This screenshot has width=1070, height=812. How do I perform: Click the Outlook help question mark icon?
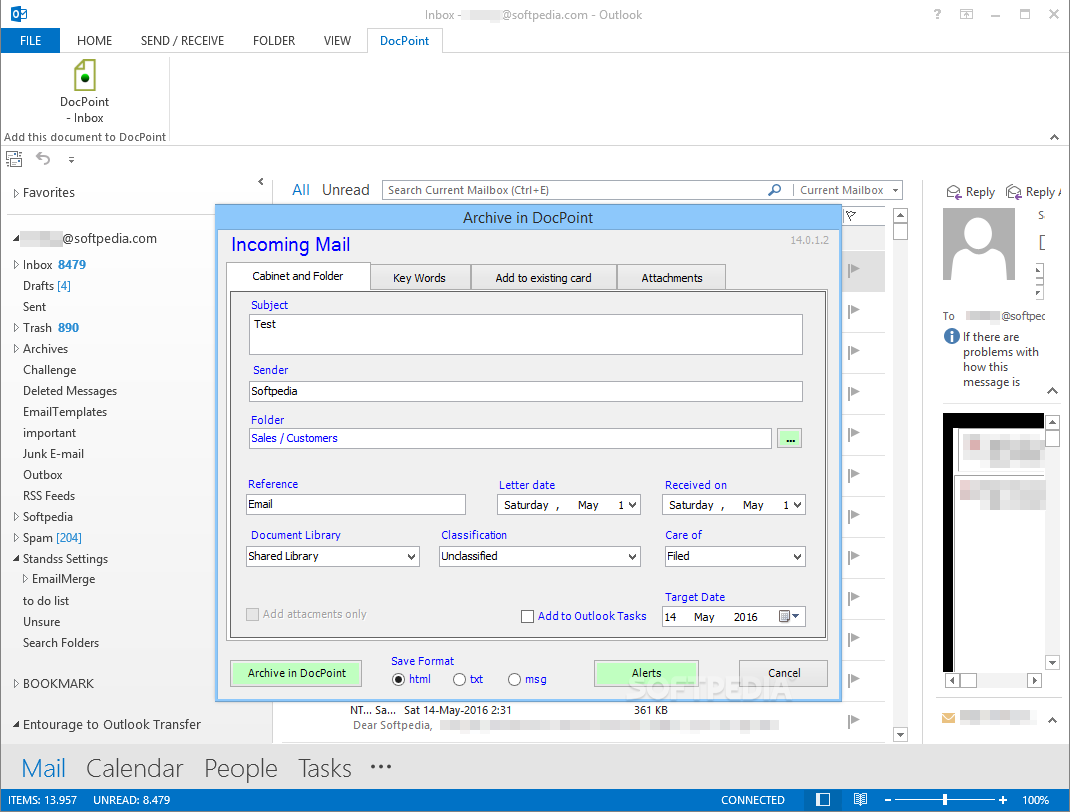click(938, 14)
